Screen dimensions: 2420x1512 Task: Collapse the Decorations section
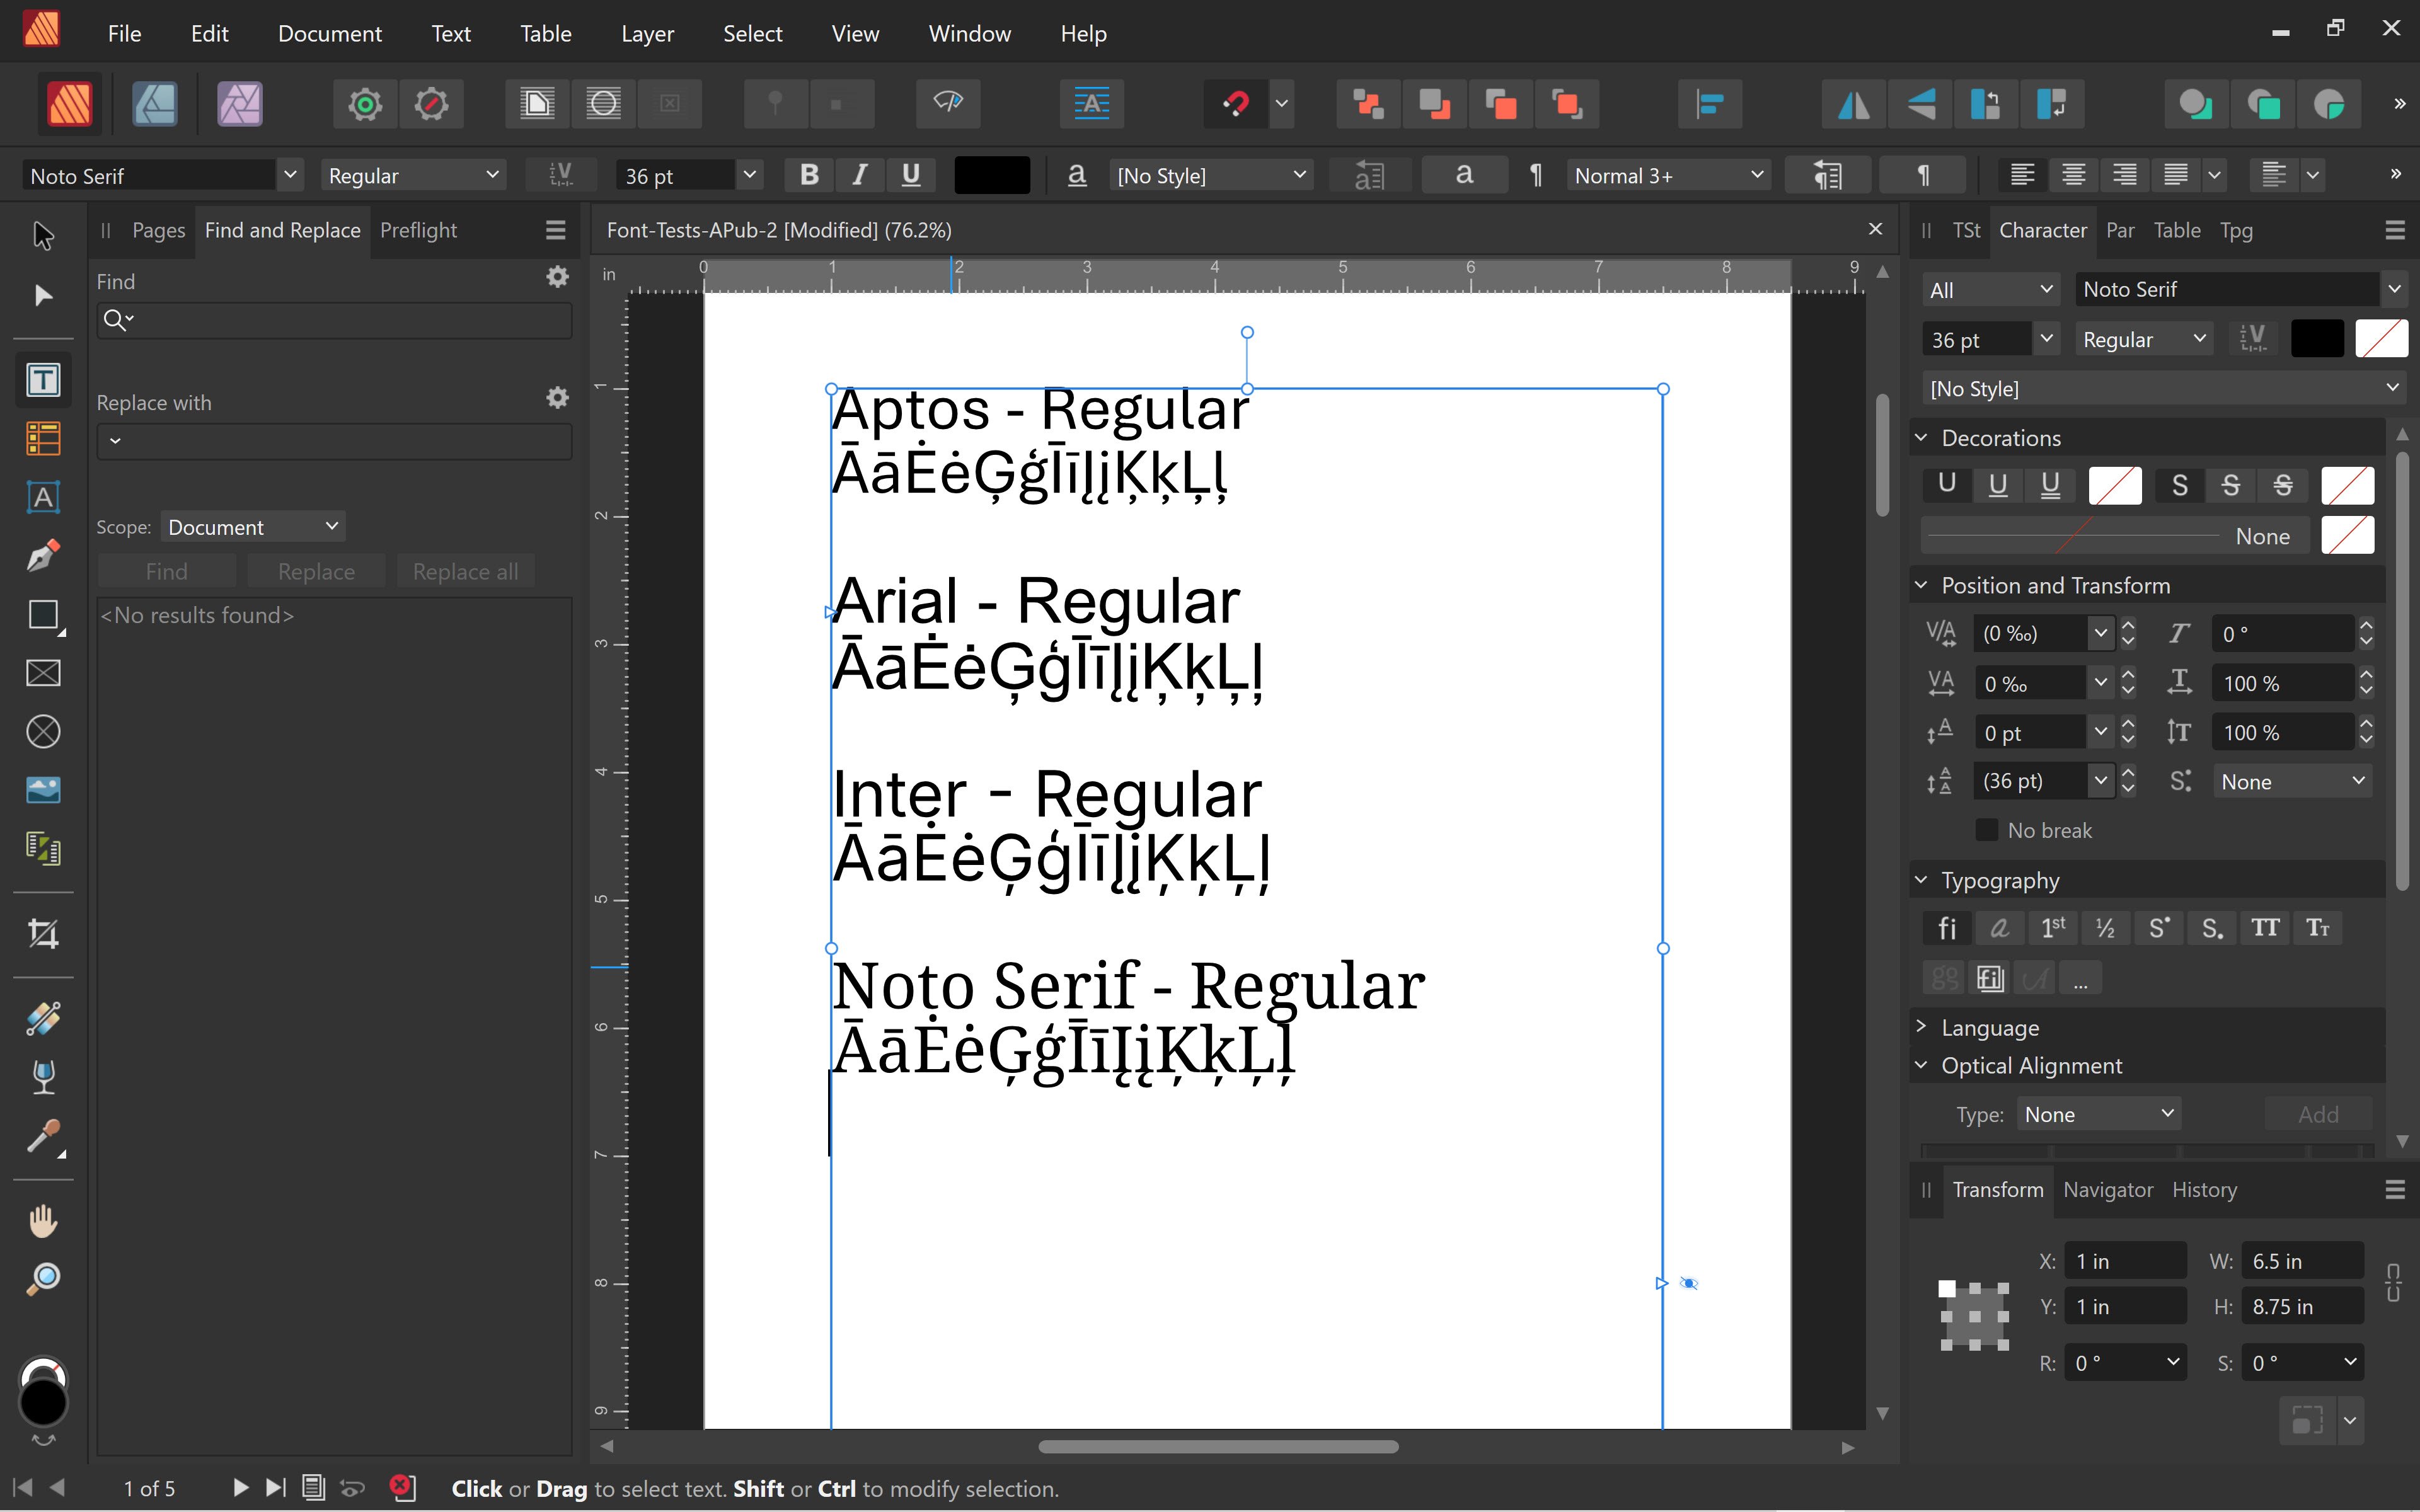tap(1921, 438)
